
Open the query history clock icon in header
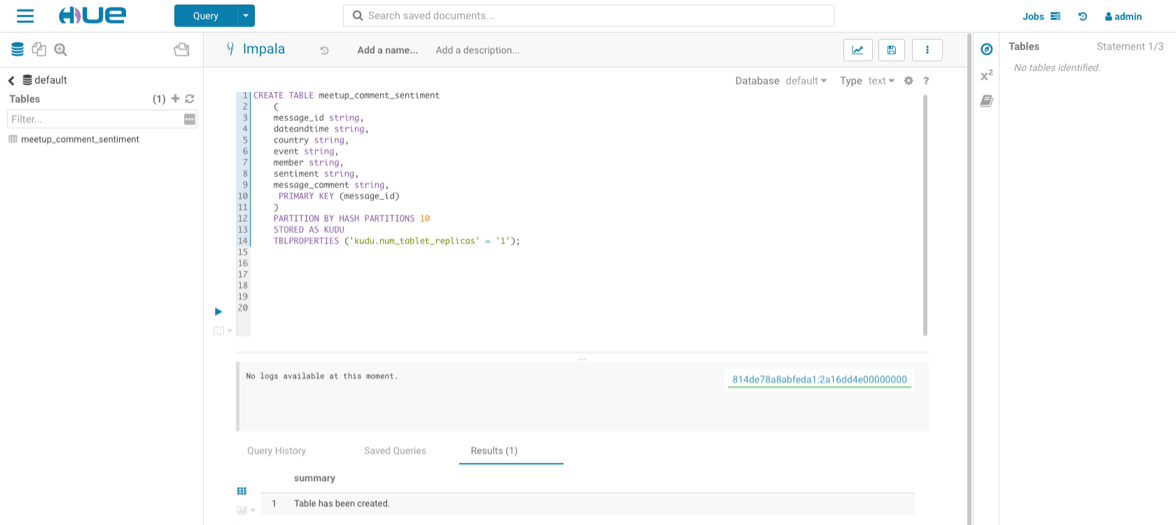pyautogui.click(x=1082, y=16)
